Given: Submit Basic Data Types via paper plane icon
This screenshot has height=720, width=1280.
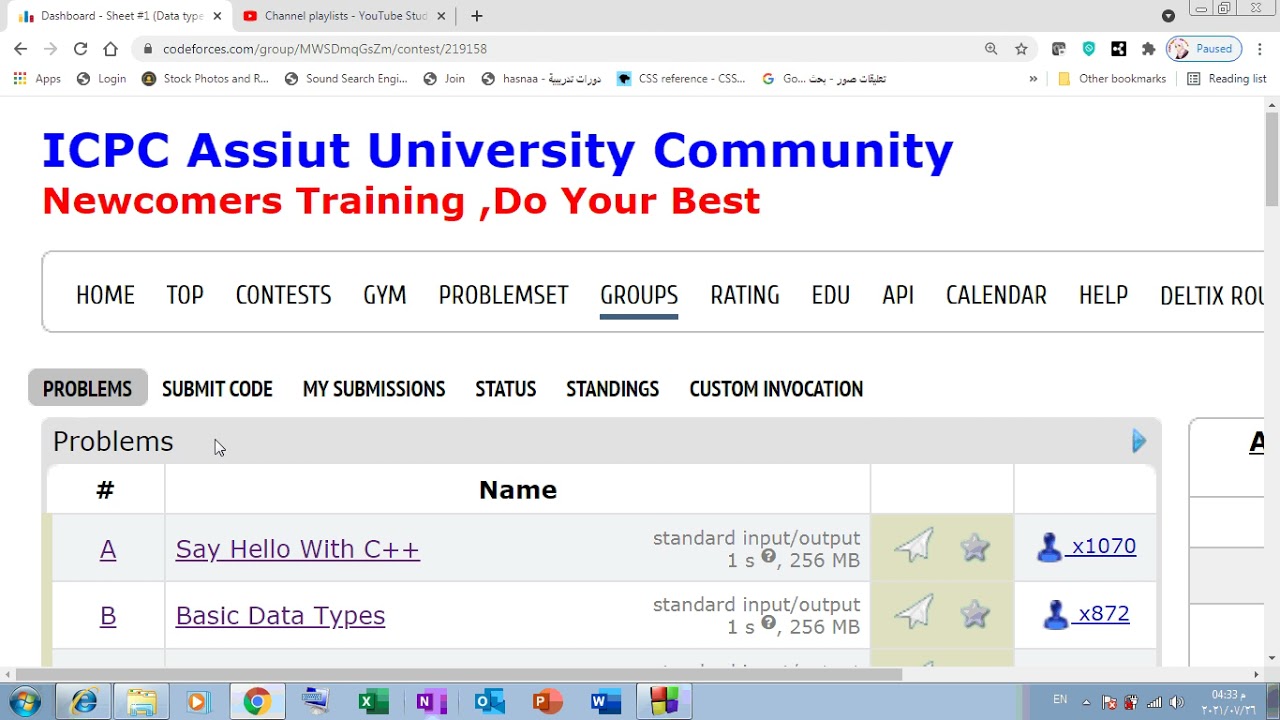Looking at the screenshot, I should click(914, 613).
